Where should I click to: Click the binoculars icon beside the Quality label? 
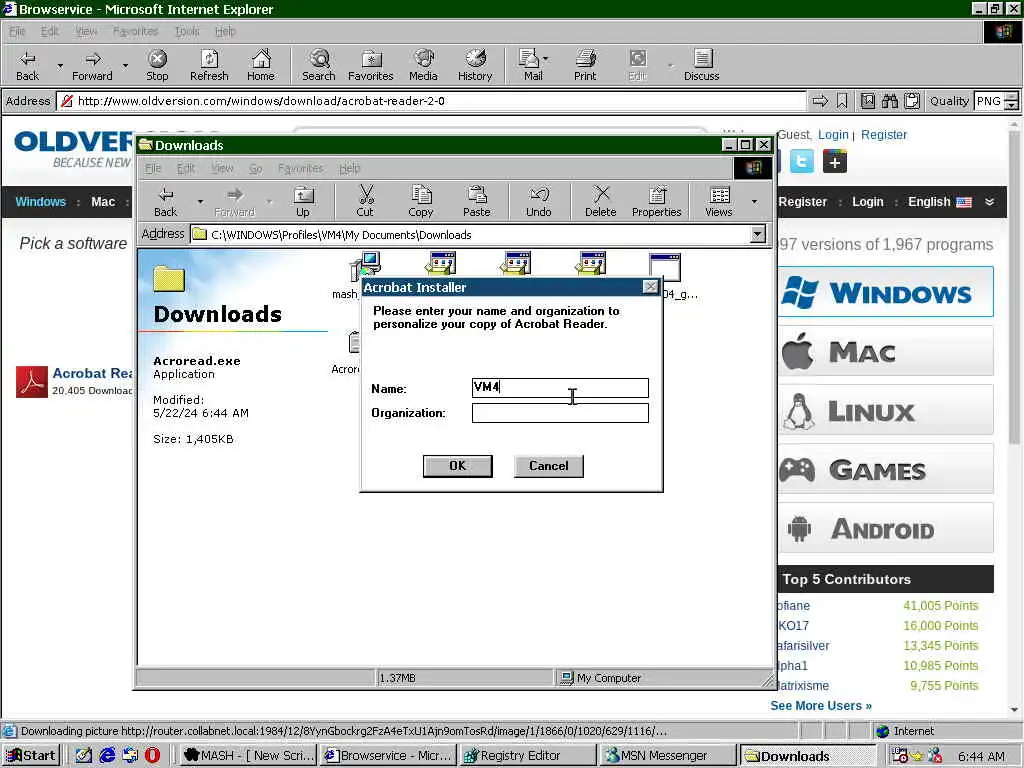tap(889, 101)
